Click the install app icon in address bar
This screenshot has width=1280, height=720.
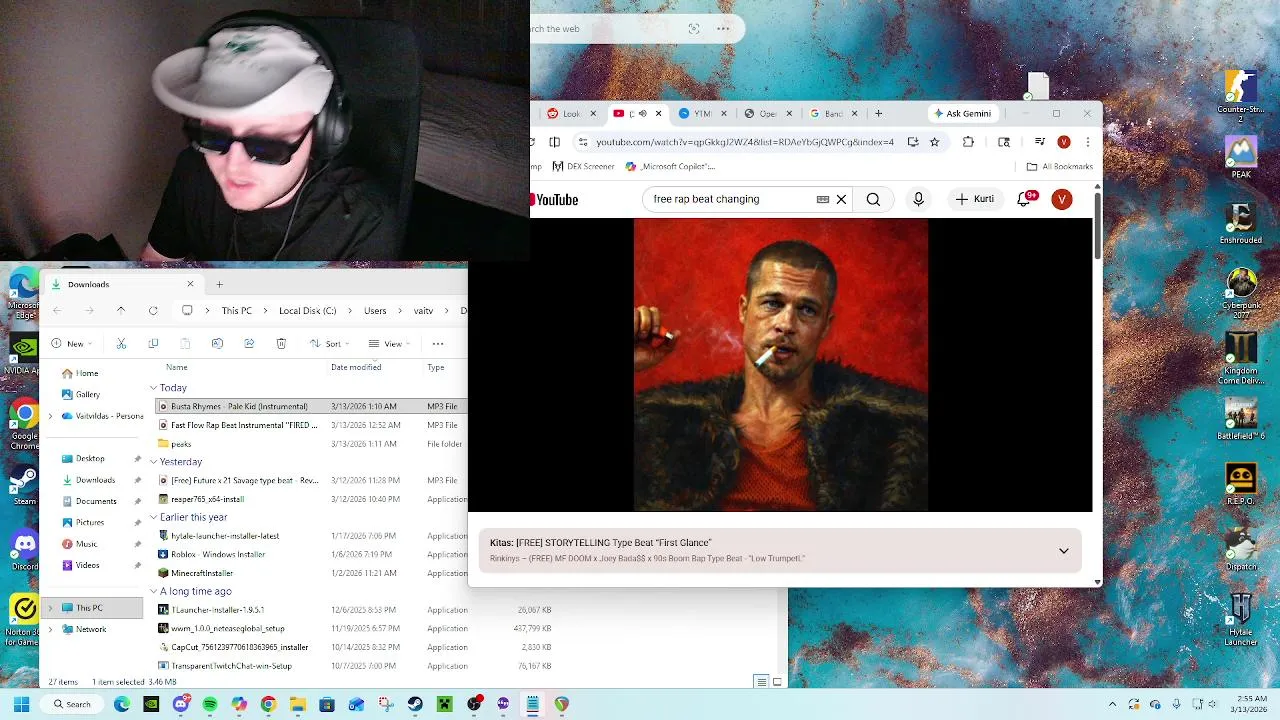[x=913, y=142]
